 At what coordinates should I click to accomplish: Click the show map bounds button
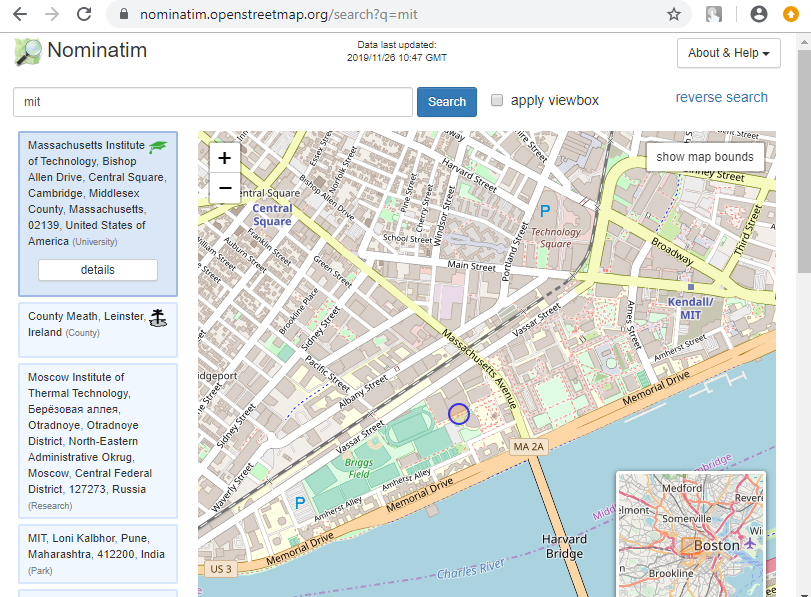pyautogui.click(x=705, y=156)
